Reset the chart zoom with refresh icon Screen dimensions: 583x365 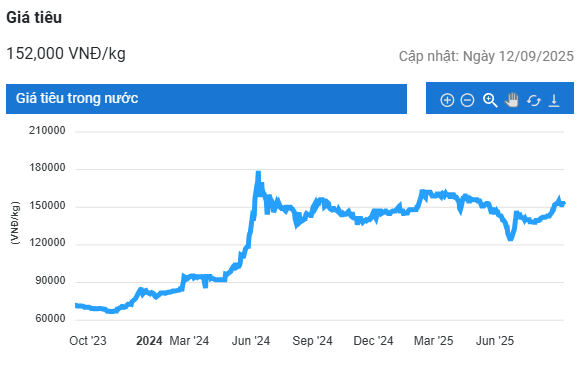(x=534, y=100)
